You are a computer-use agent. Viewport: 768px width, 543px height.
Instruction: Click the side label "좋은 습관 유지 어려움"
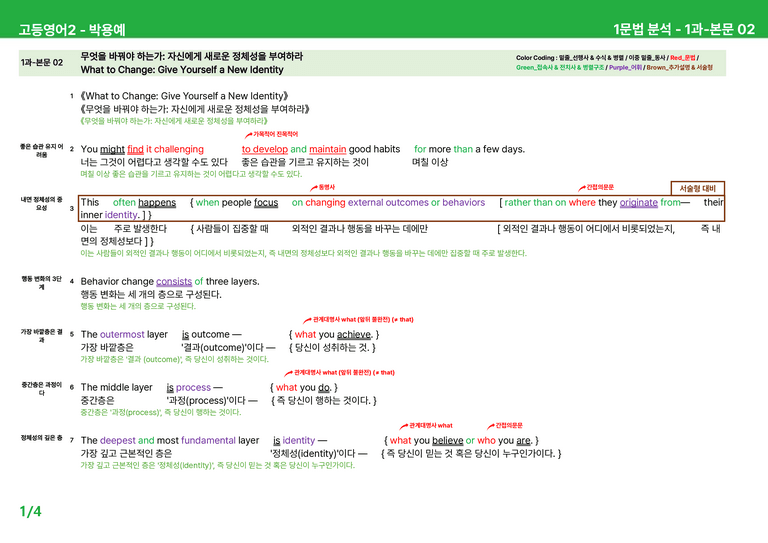(x=42, y=150)
